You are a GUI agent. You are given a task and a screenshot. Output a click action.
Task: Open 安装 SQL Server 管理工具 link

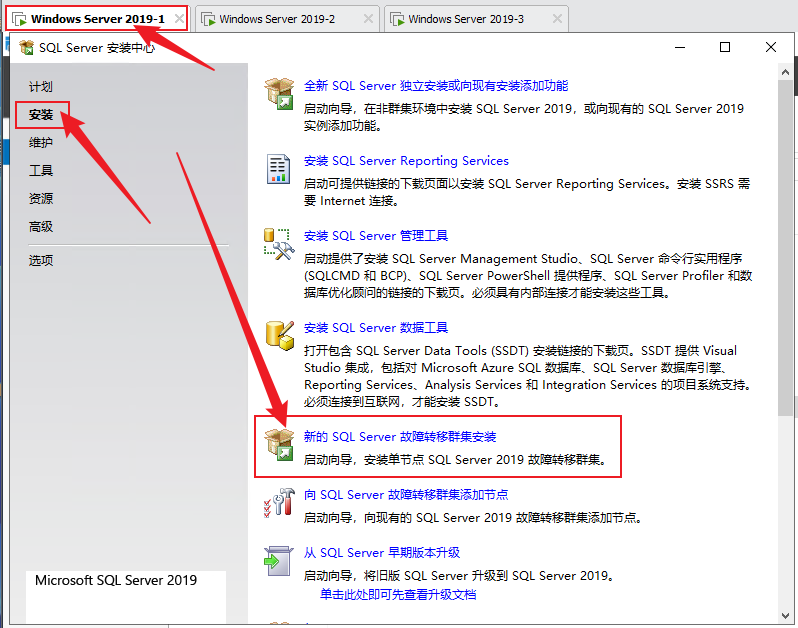(x=376, y=236)
